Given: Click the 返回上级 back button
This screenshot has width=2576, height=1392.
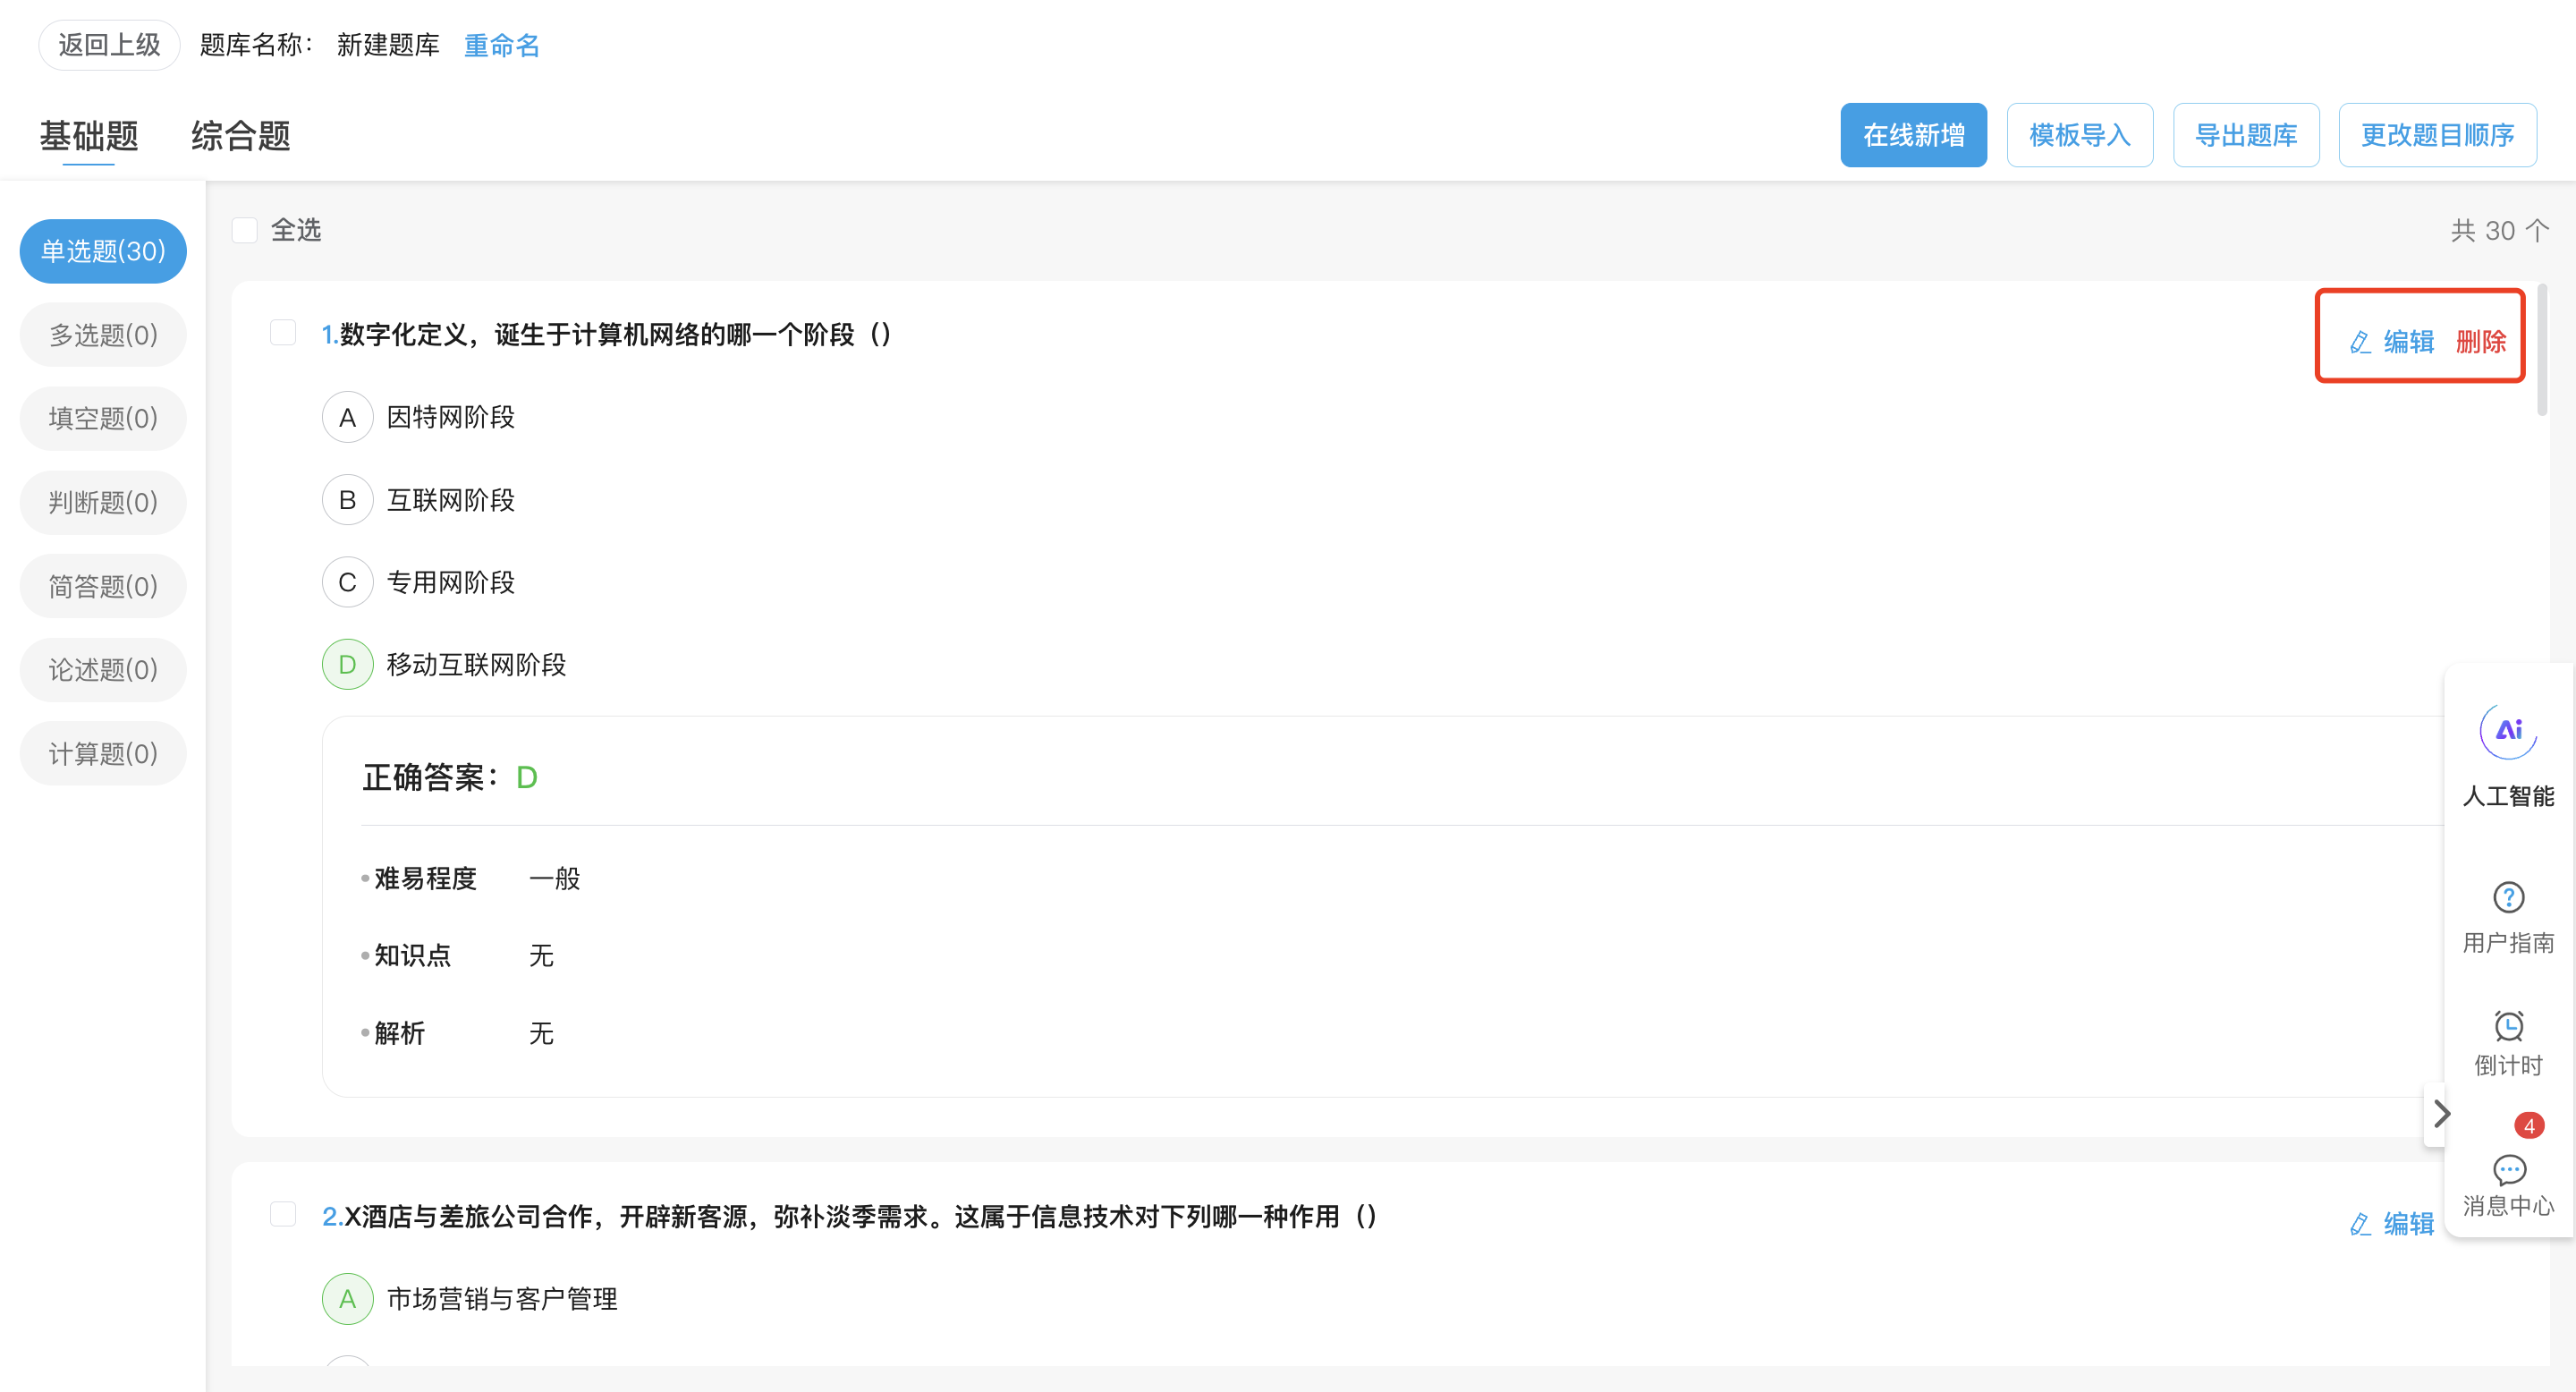Looking at the screenshot, I should (109, 45).
